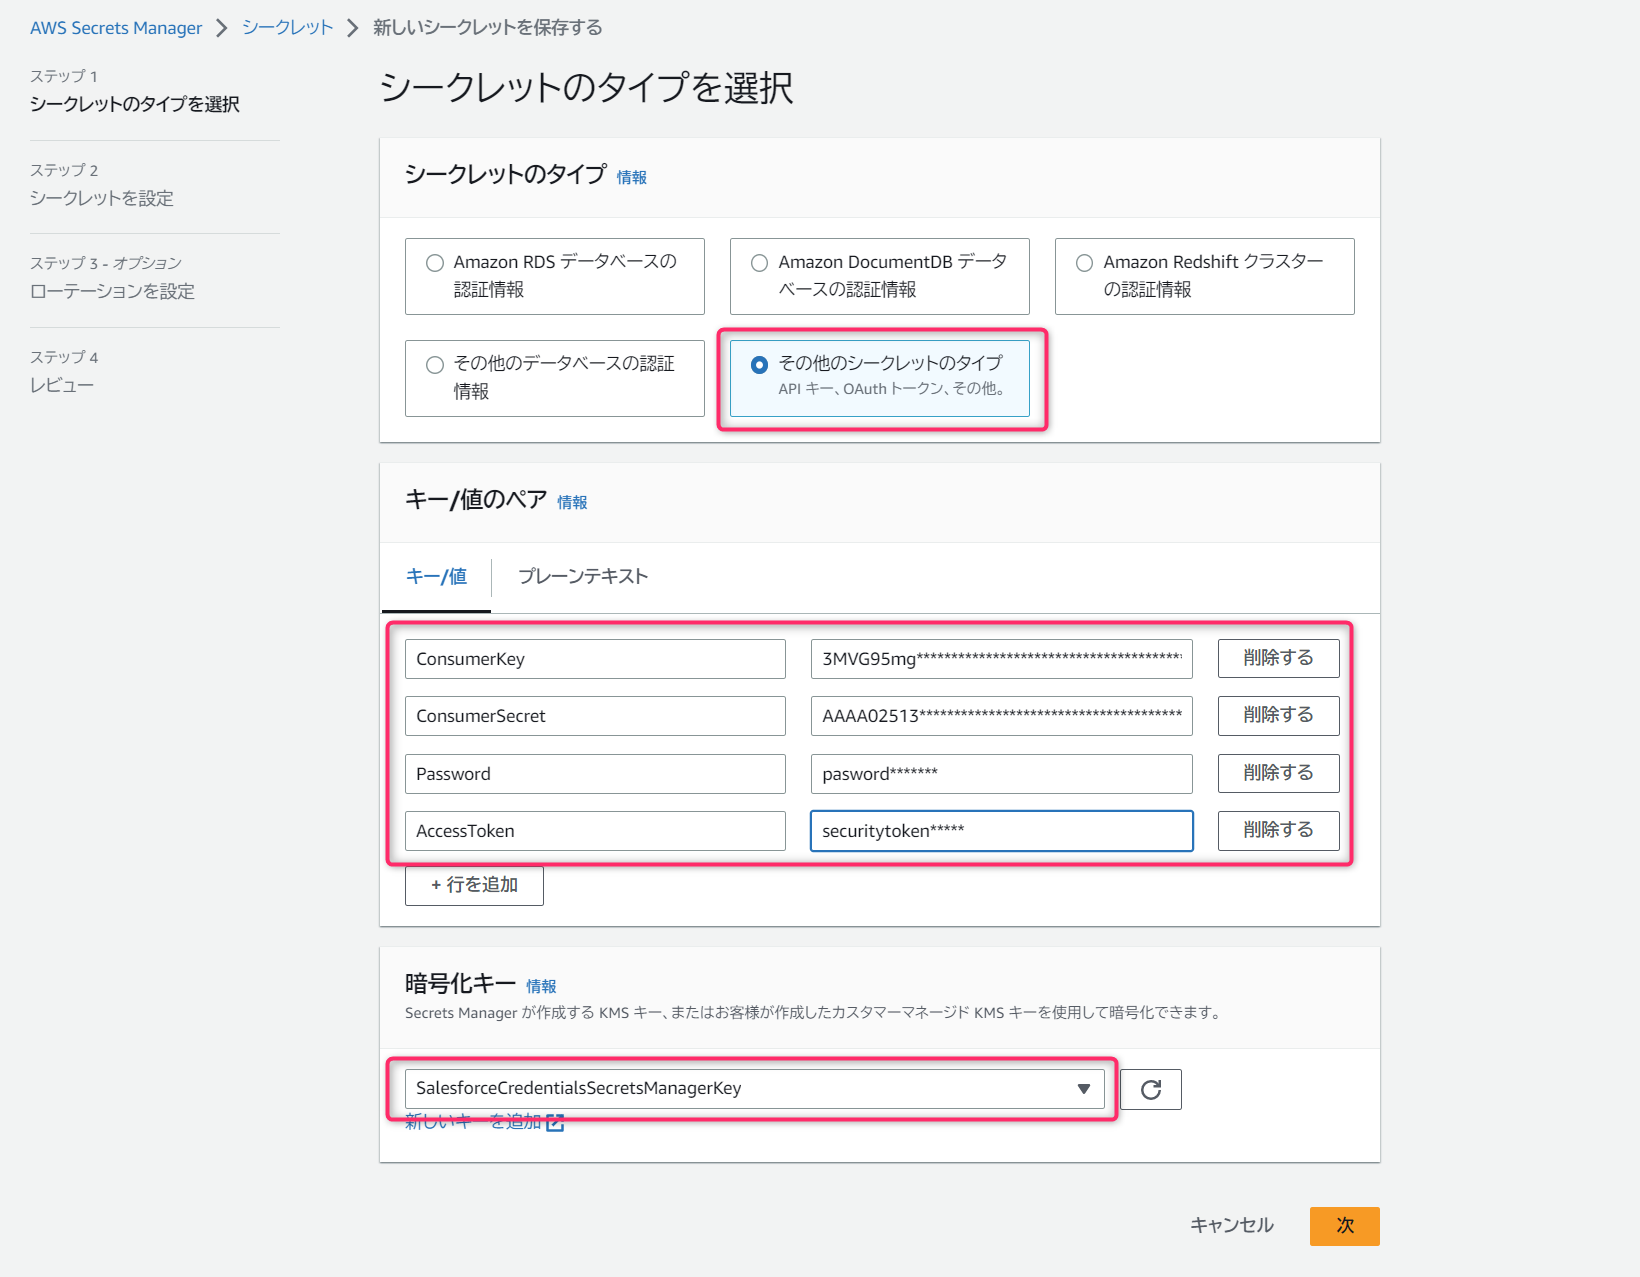Viewport: 1640px width, 1277px height.
Task: Click step 4 レビュー in sidebar
Action: pyautogui.click(x=62, y=385)
